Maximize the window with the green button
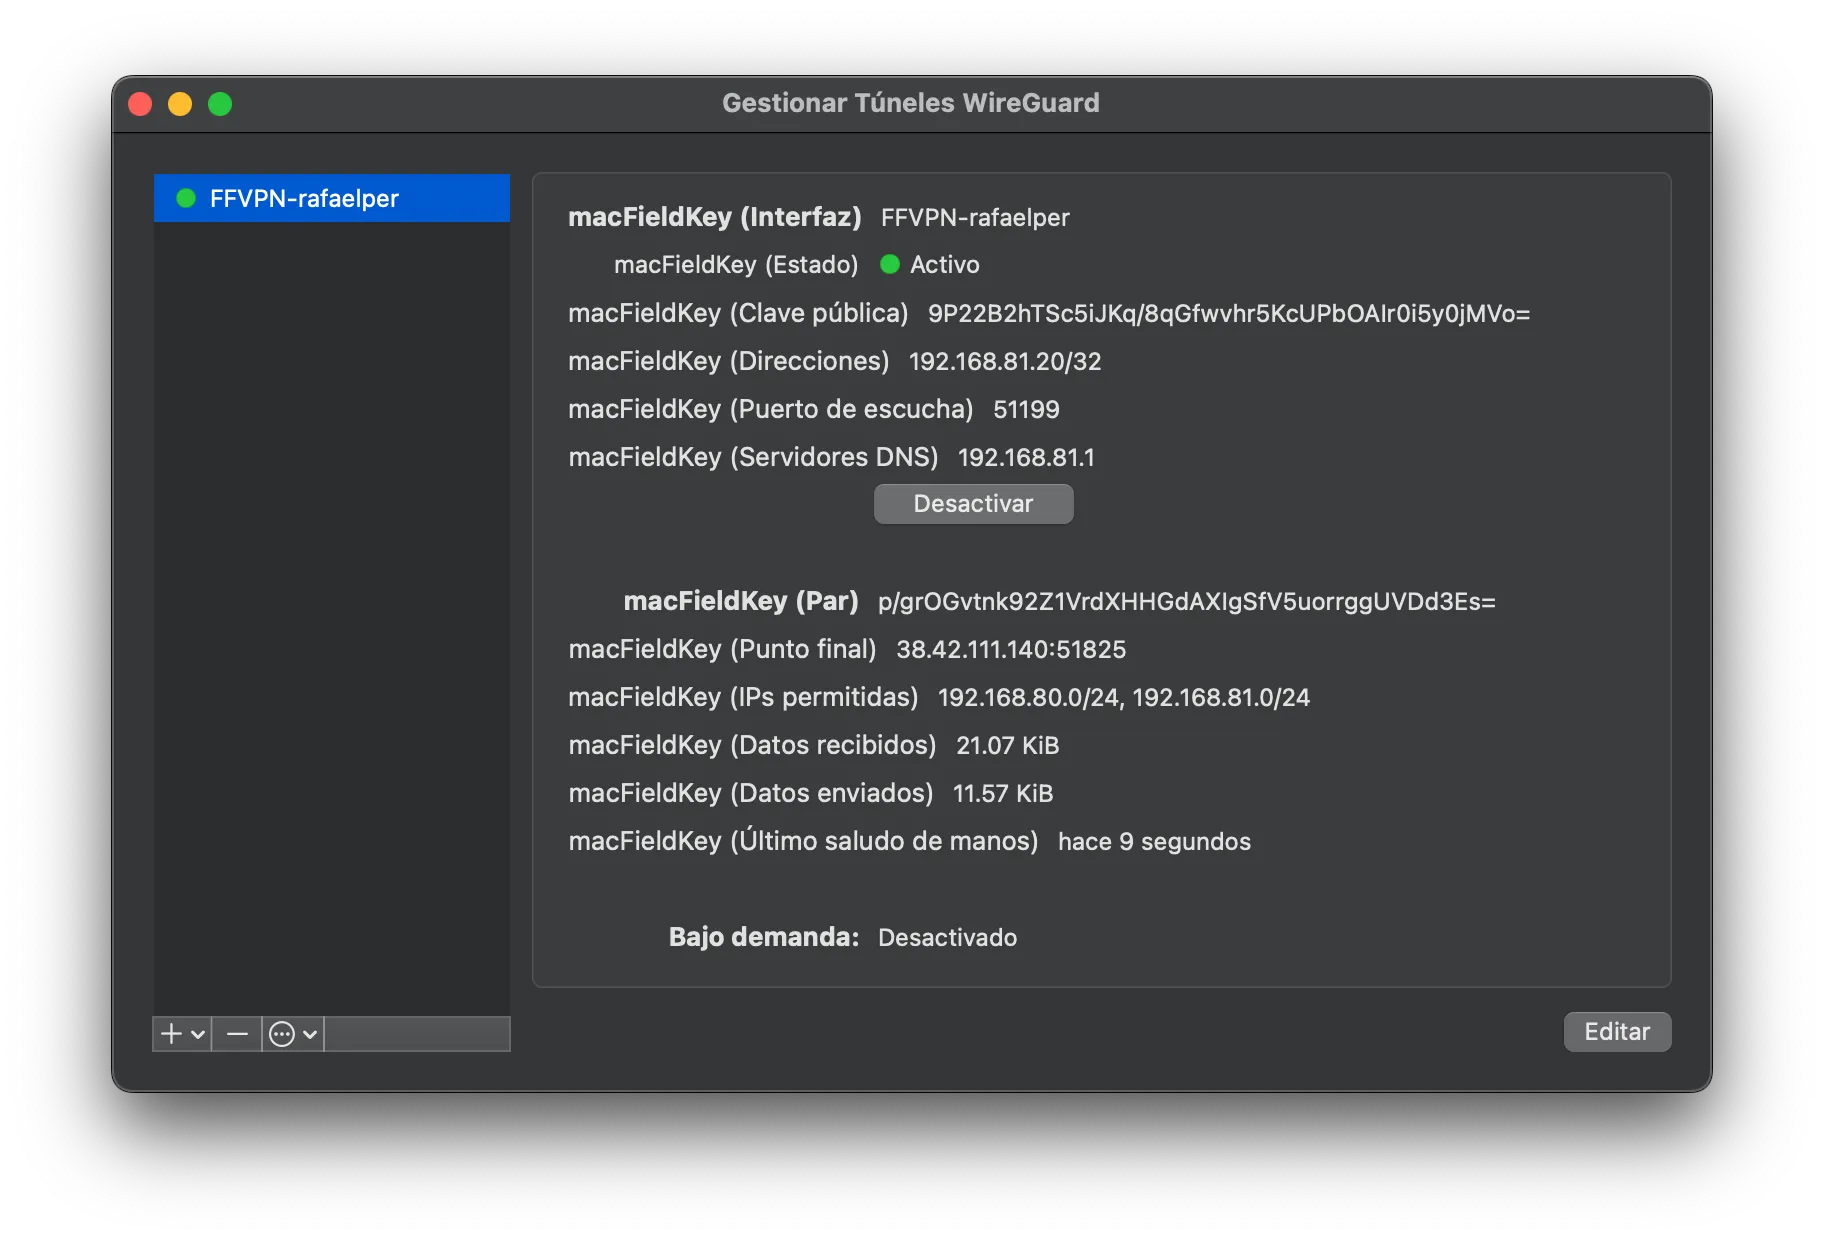1824x1240 pixels. point(220,104)
